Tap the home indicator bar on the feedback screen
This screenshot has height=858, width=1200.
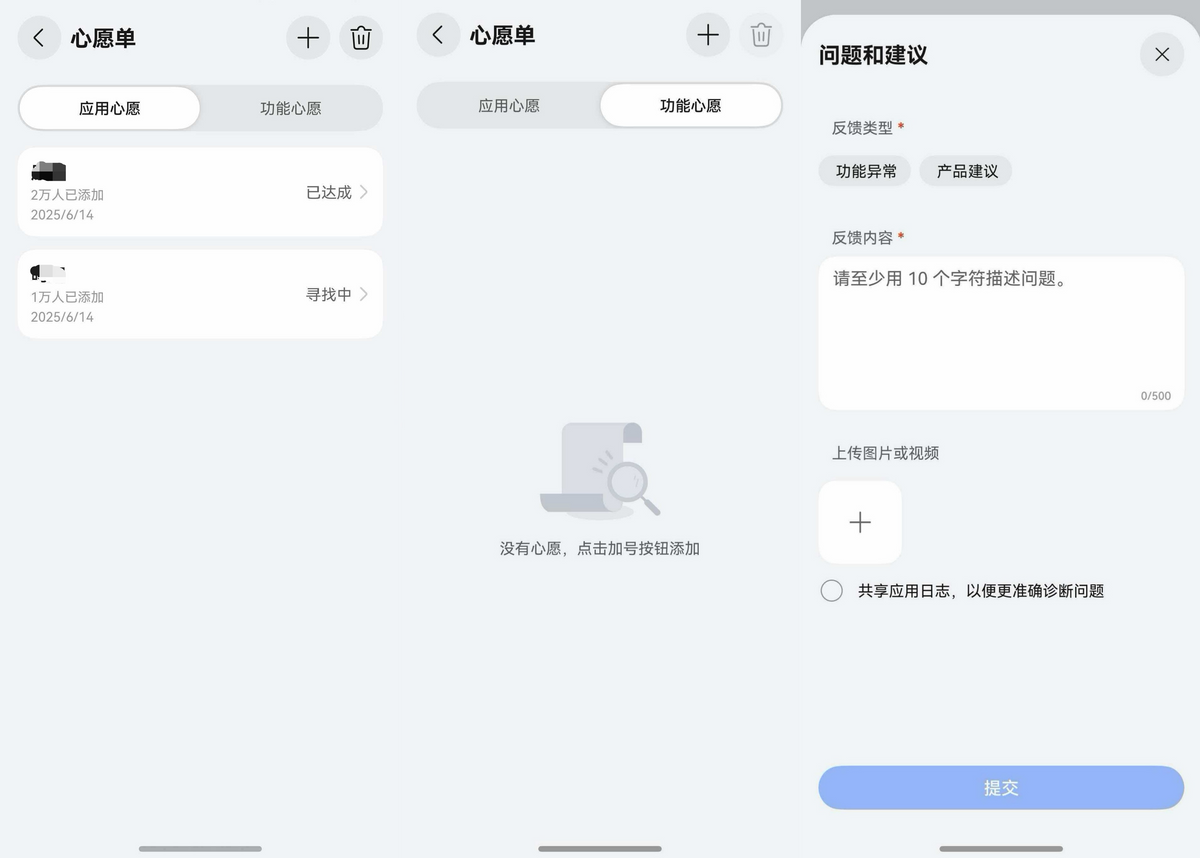coord(1001,849)
